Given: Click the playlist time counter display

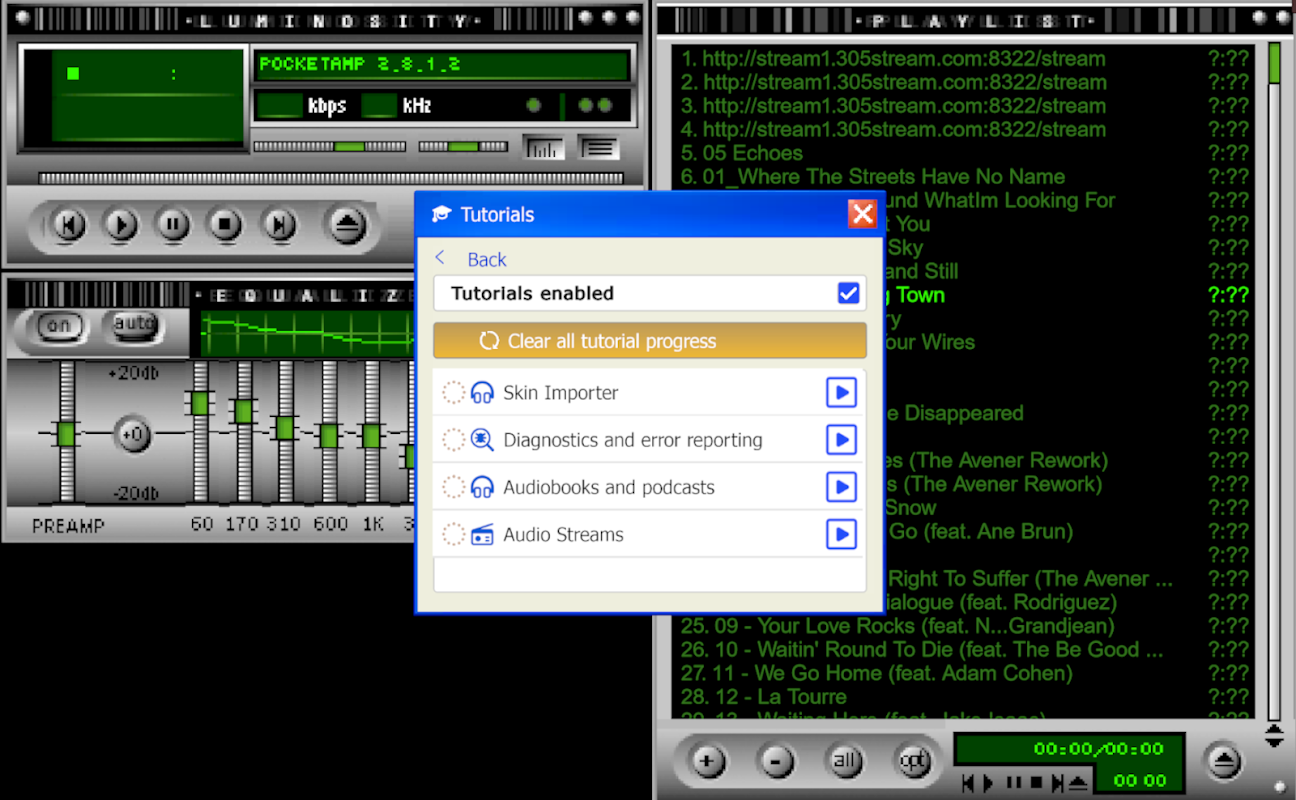Looking at the screenshot, I should [x=1098, y=749].
